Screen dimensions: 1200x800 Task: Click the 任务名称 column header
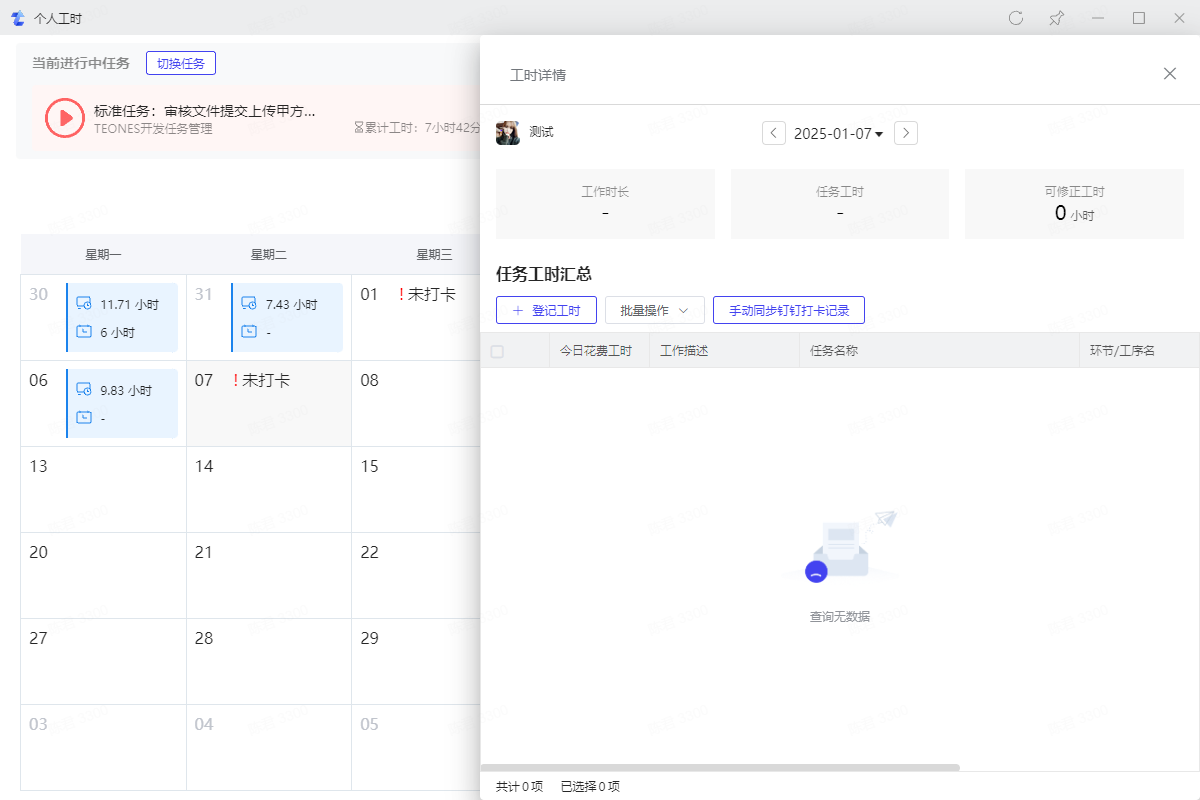(834, 351)
